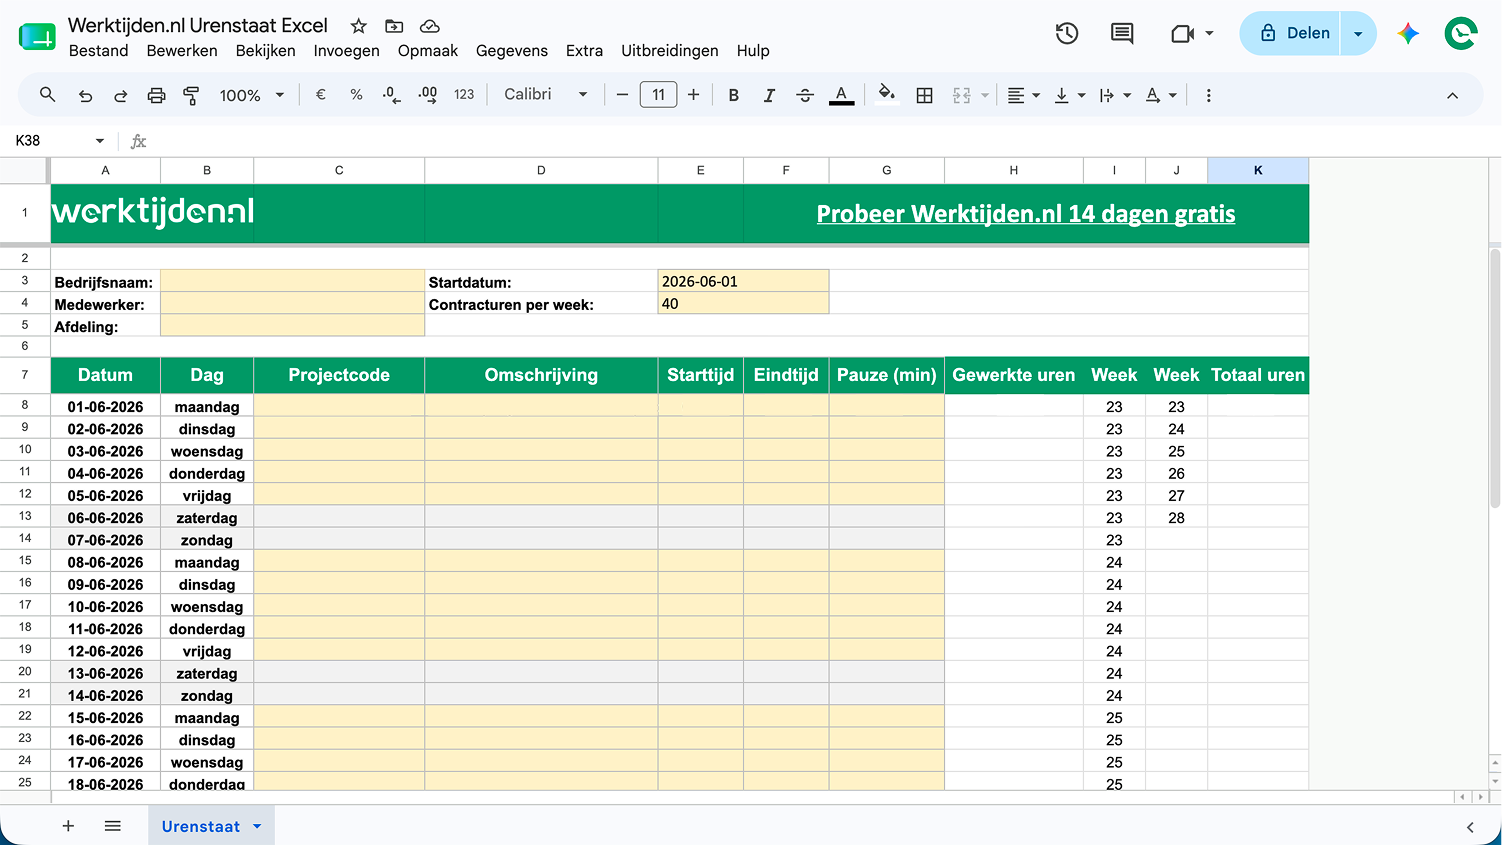This screenshot has width=1502, height=846.
Task: Print the spreadsheet
Action: click(156, 95)
